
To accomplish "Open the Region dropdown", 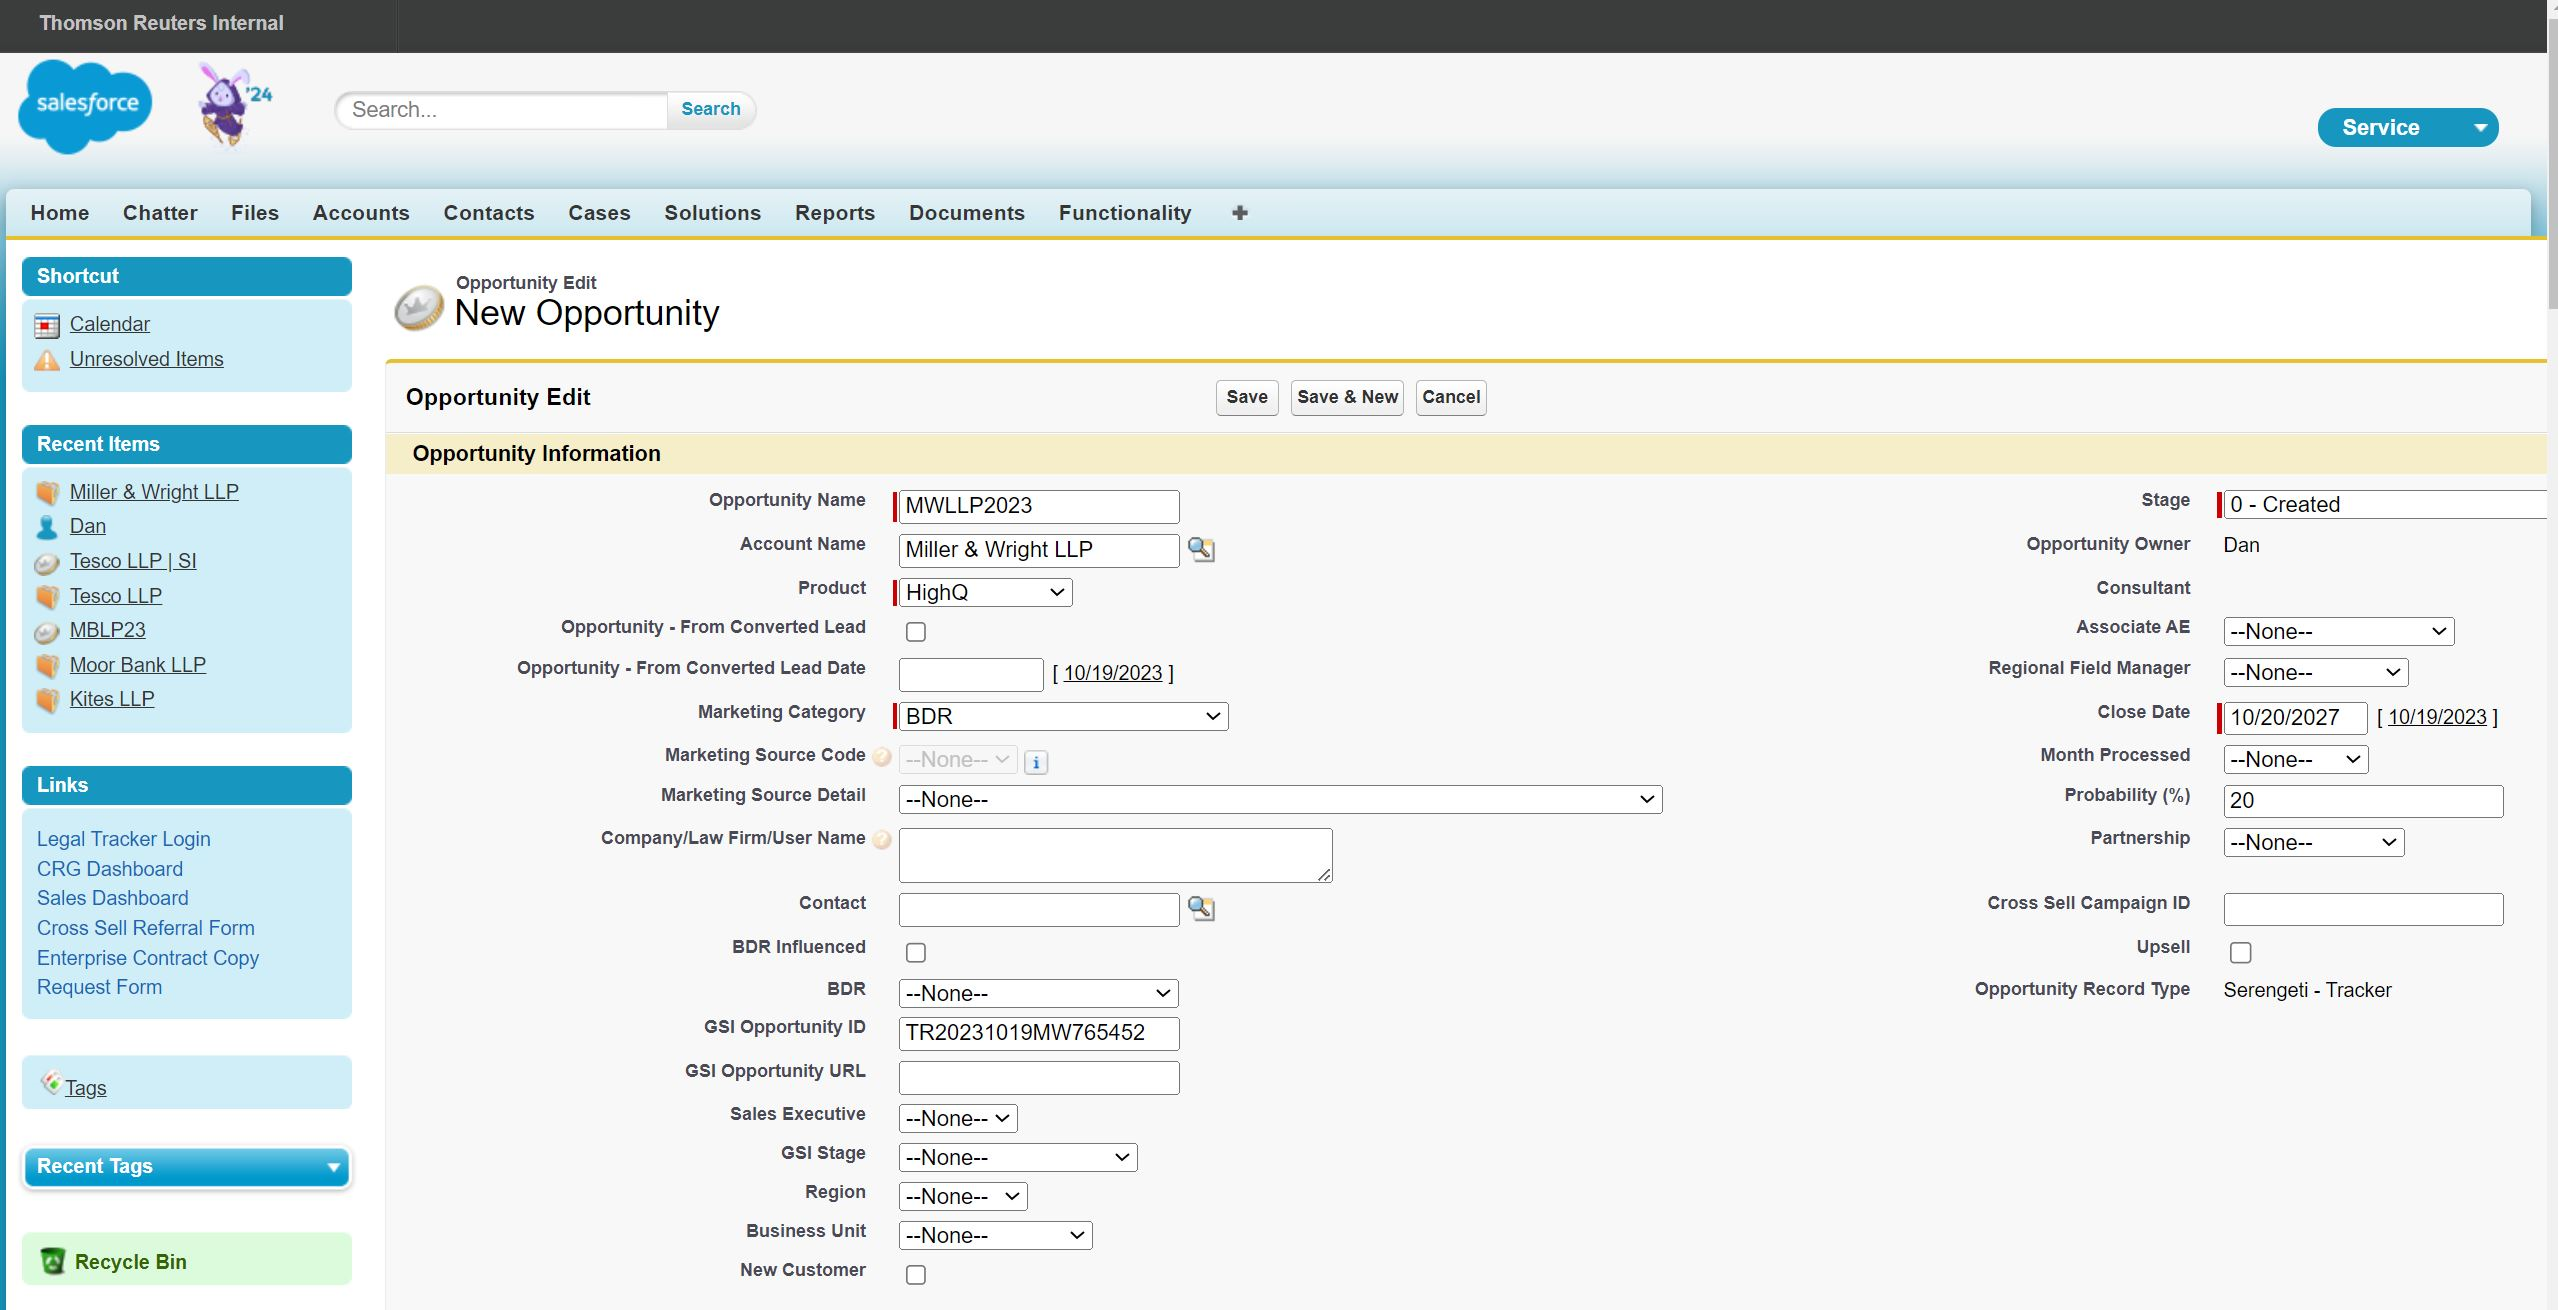I will (x=963, y=1197).
